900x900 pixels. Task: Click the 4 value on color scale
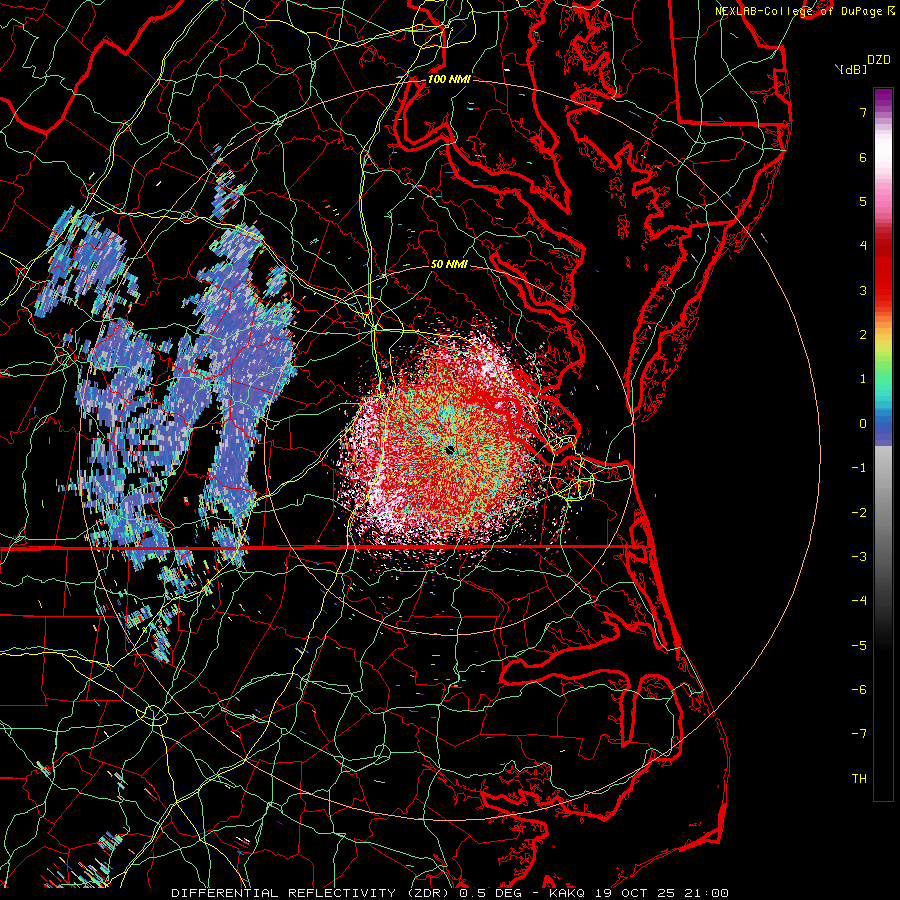[863, 246]
